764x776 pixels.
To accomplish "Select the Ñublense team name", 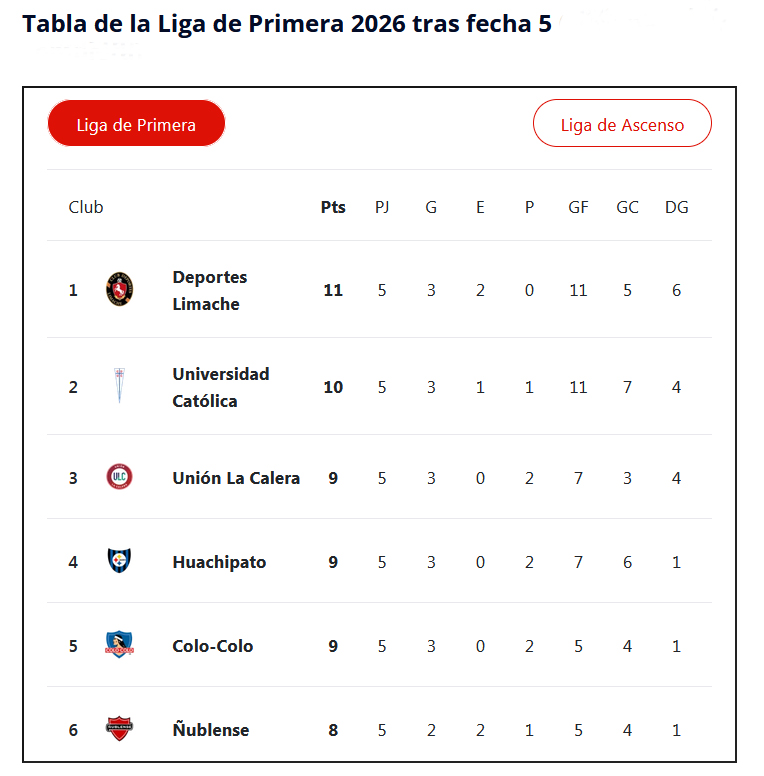I will click(211, 730).
